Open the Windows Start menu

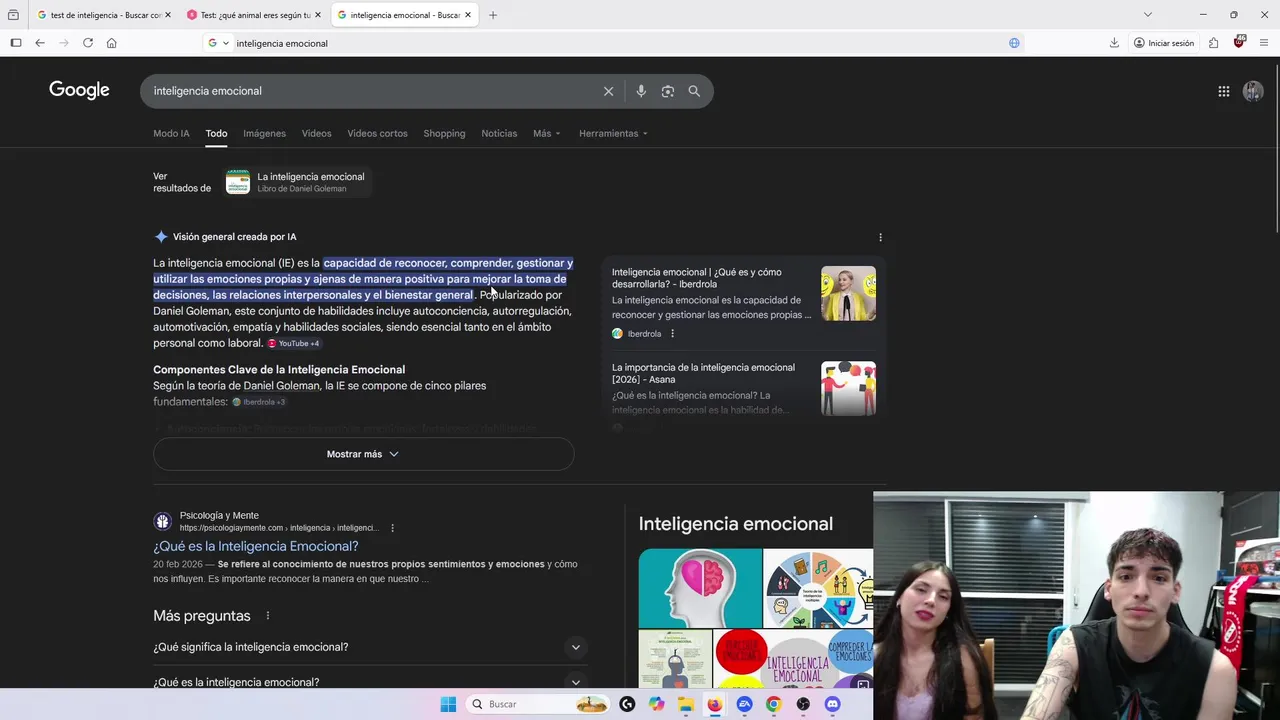coord(448,704)
